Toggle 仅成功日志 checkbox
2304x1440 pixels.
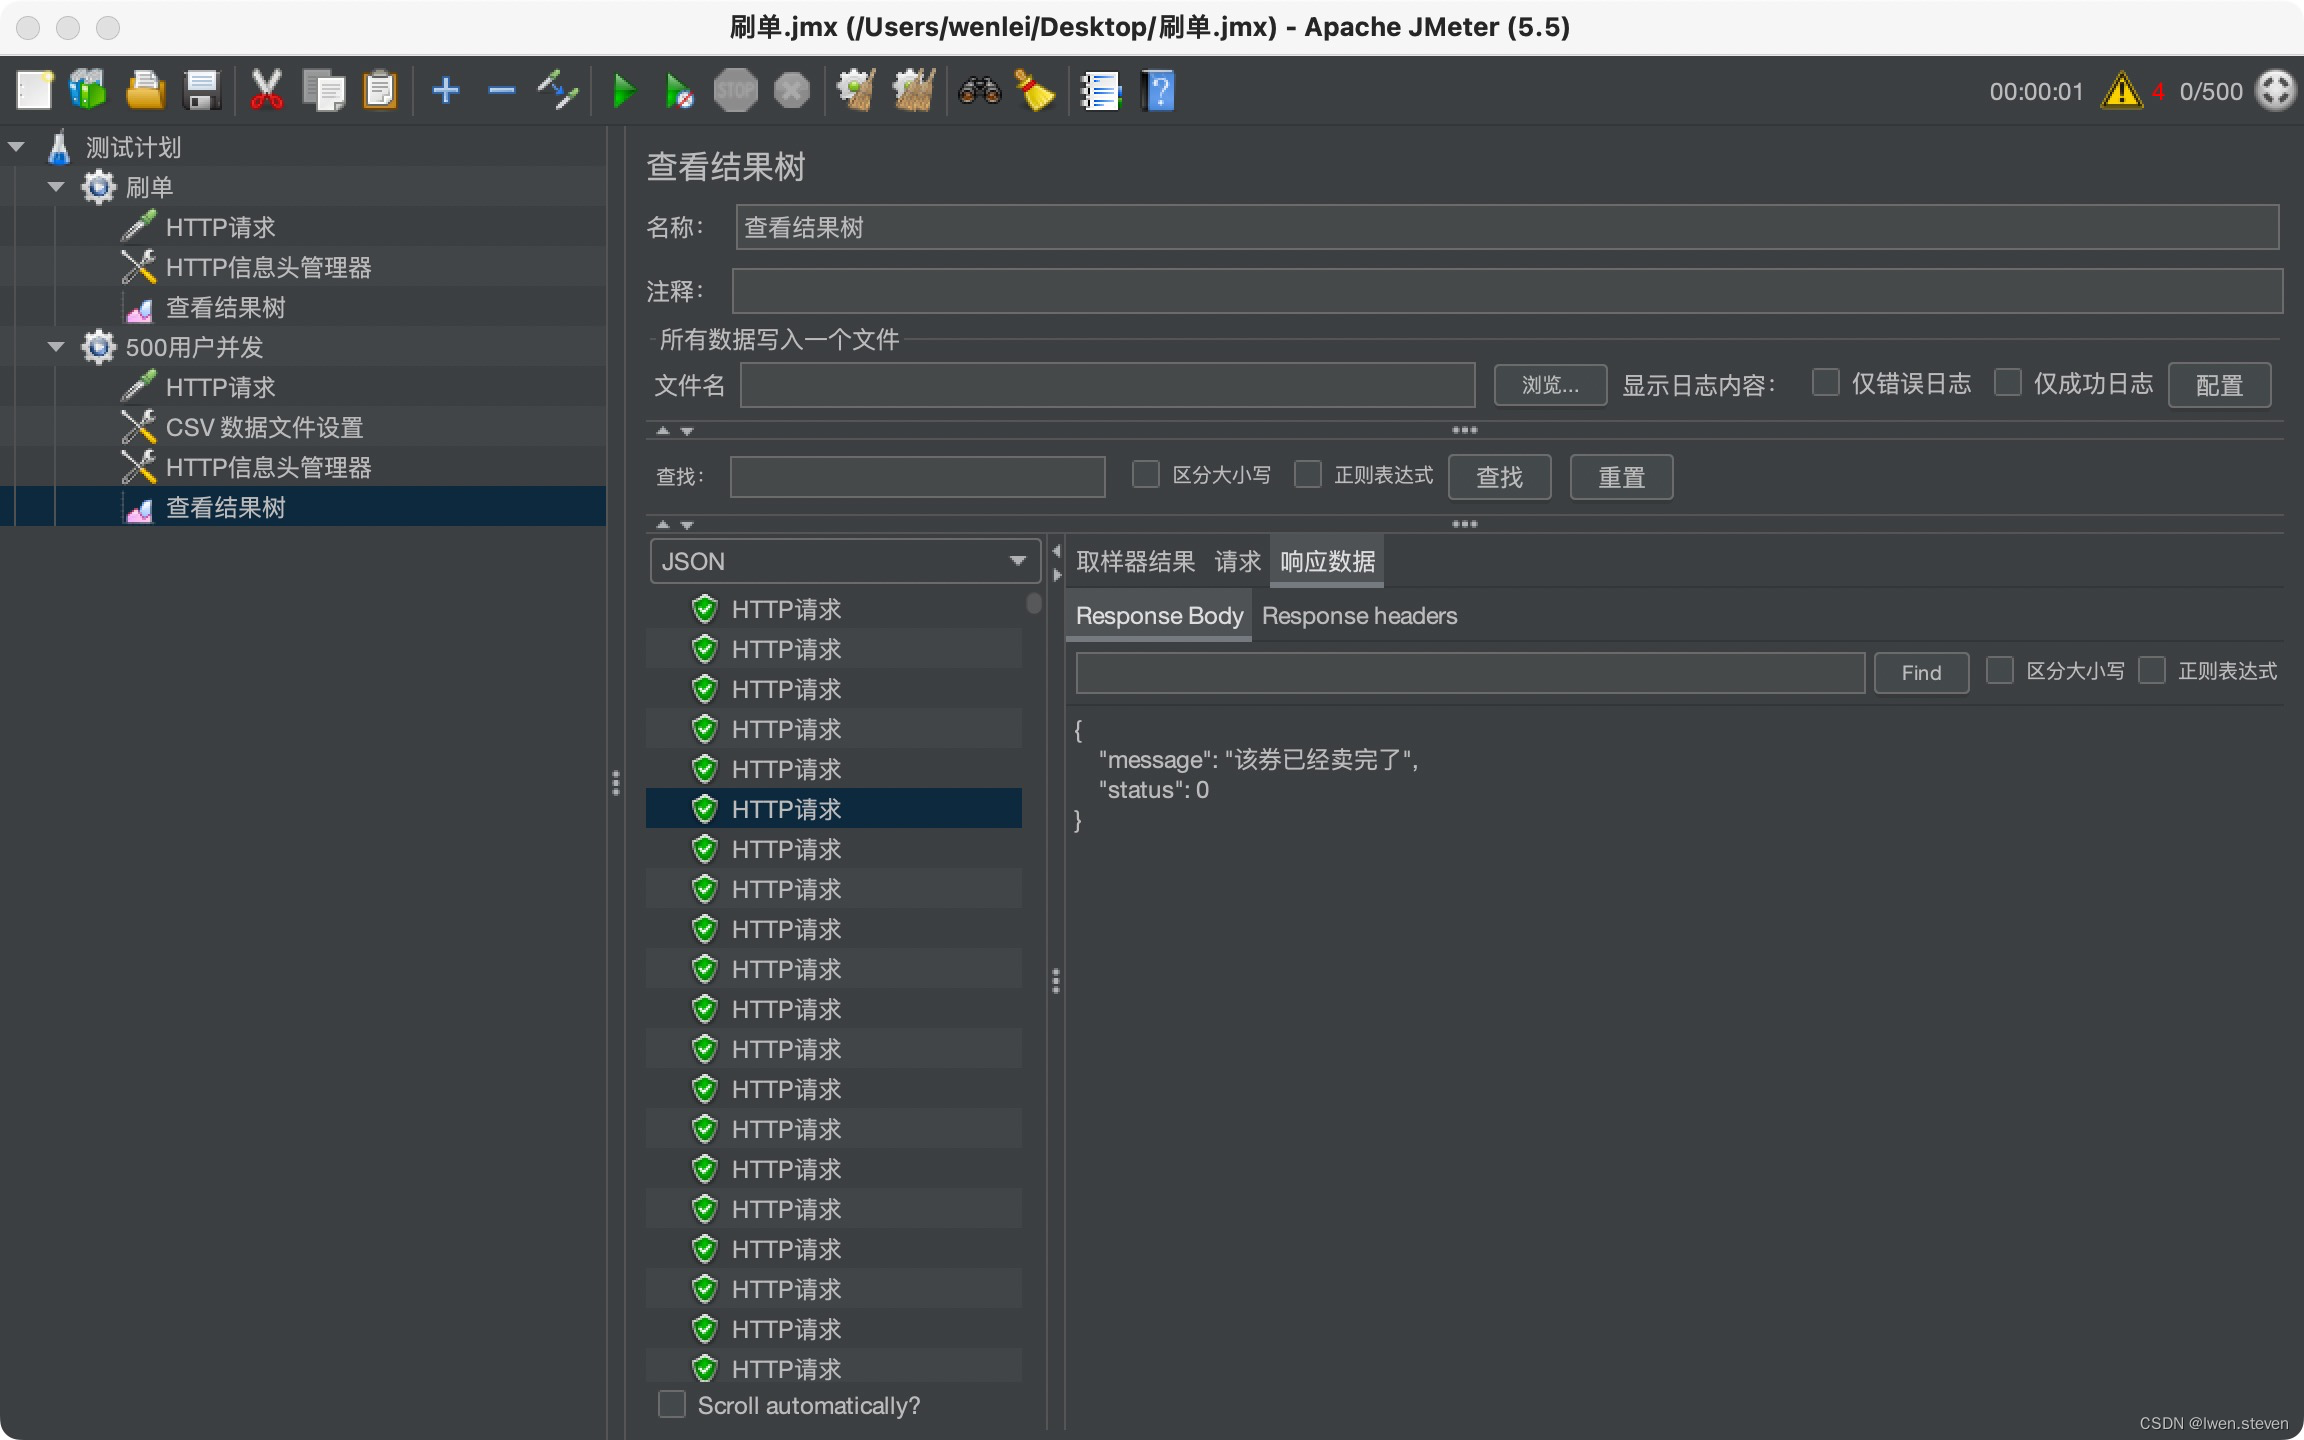click(2008, 383)
